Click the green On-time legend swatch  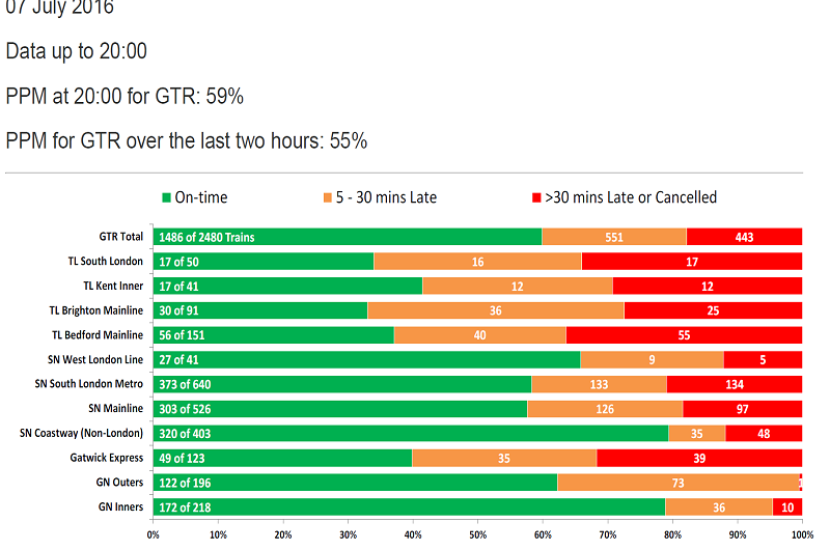click(x=166, y=198)
